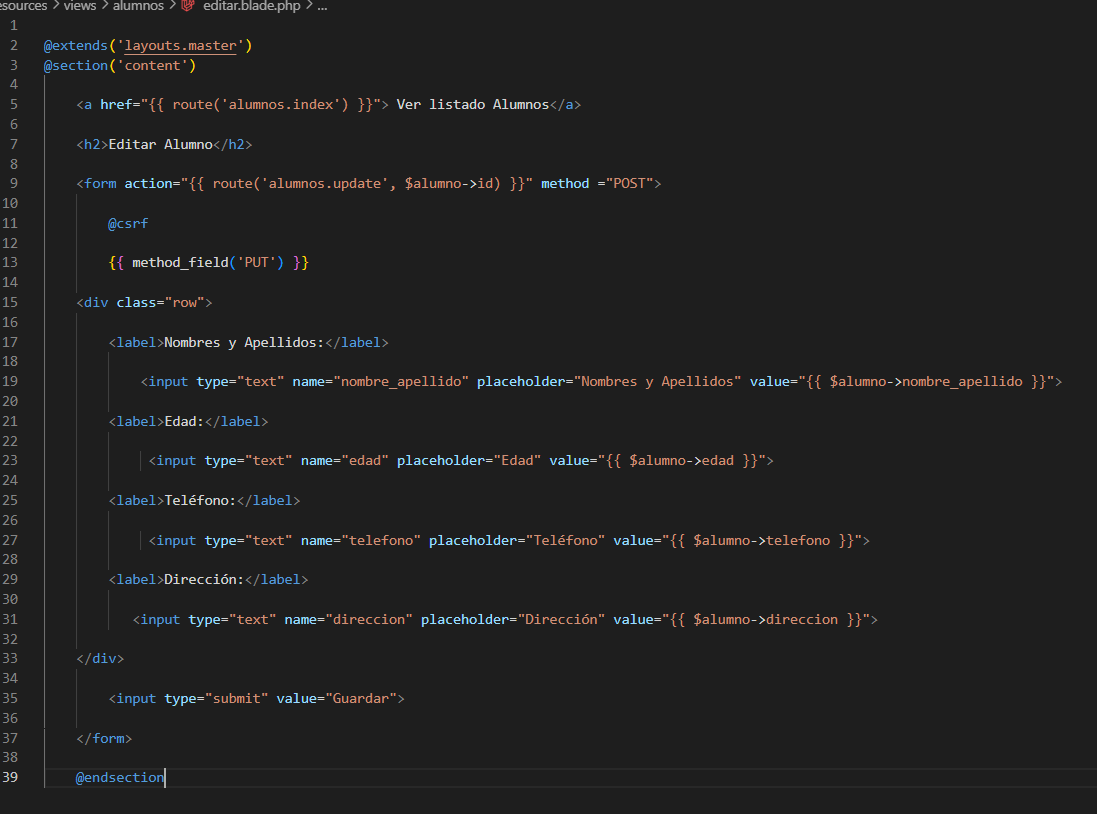The width and height of the screenshot is (1097, 814).
Task: Click the "POST" method value
Action: [629, 183]
